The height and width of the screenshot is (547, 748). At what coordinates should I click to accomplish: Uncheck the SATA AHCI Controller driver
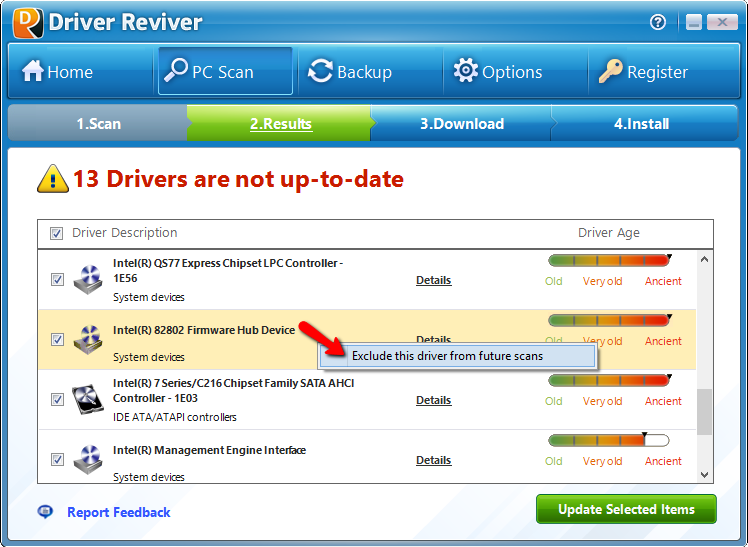[x=57, y=399]
